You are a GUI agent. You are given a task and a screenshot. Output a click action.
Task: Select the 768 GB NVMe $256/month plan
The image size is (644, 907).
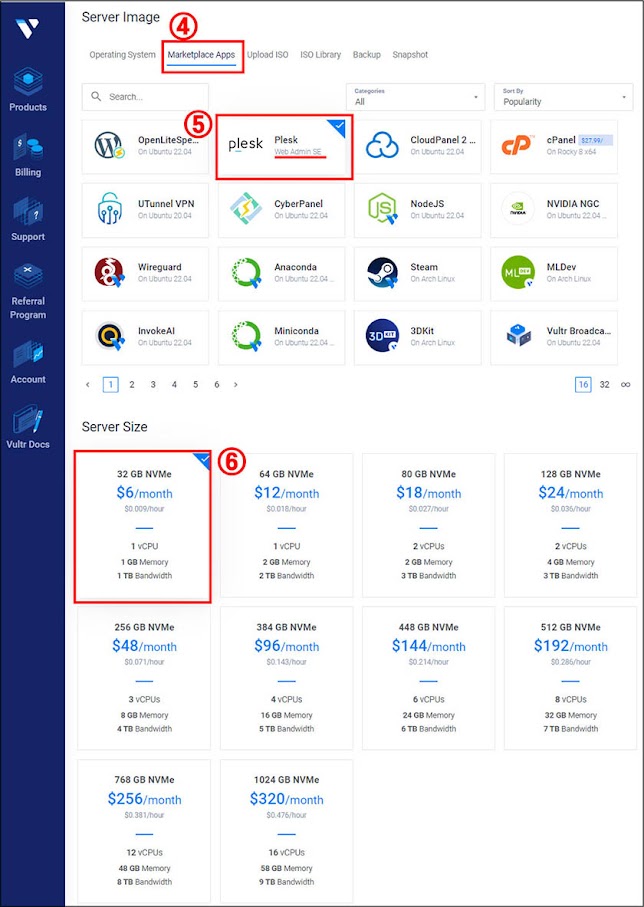(x=144, y=831)
